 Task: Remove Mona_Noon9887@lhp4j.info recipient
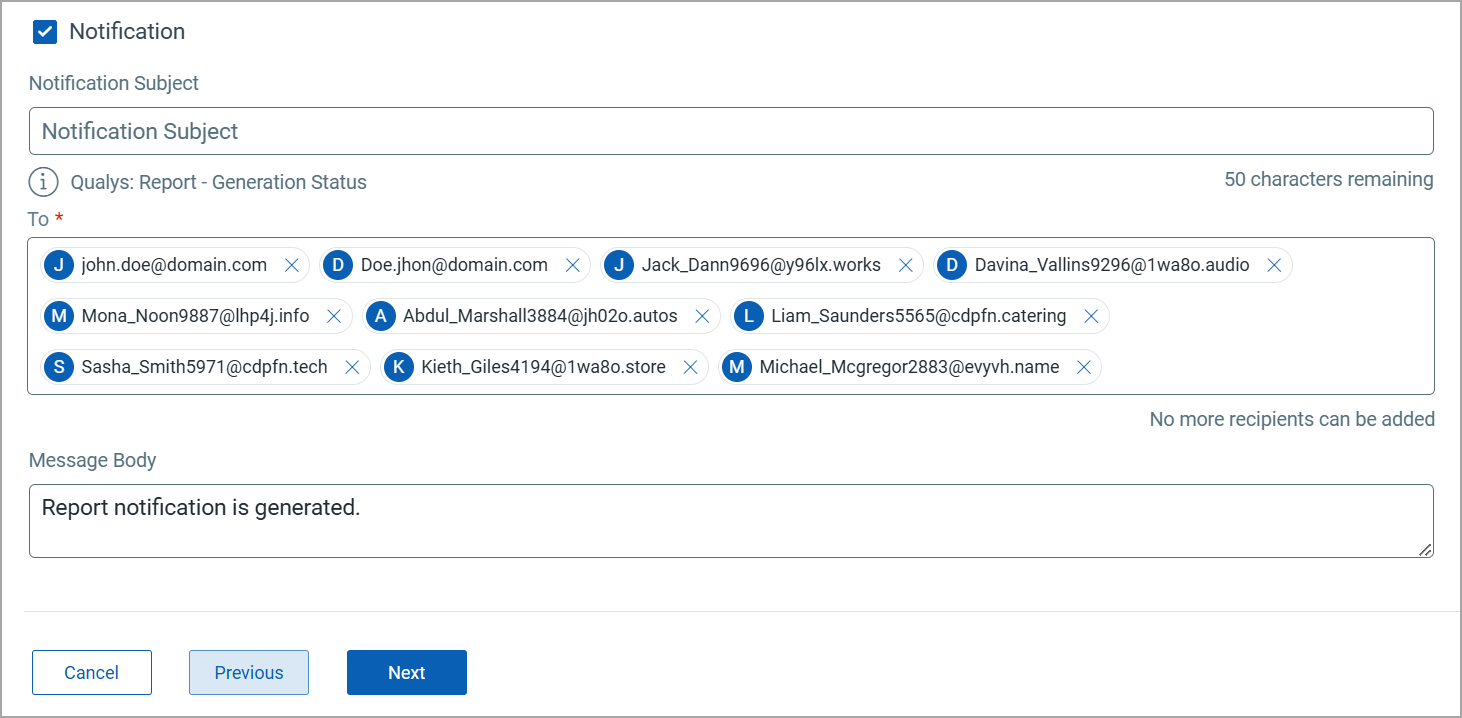[334, 316]
